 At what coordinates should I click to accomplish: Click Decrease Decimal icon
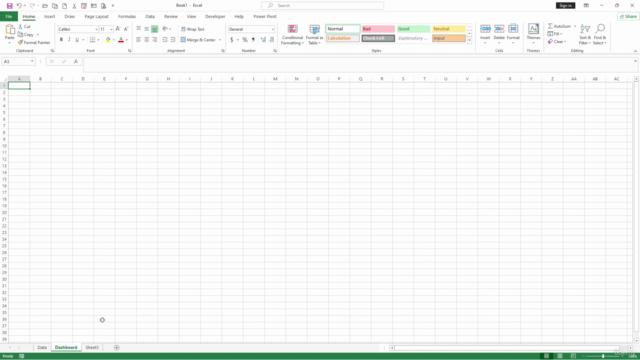(271, 40)
